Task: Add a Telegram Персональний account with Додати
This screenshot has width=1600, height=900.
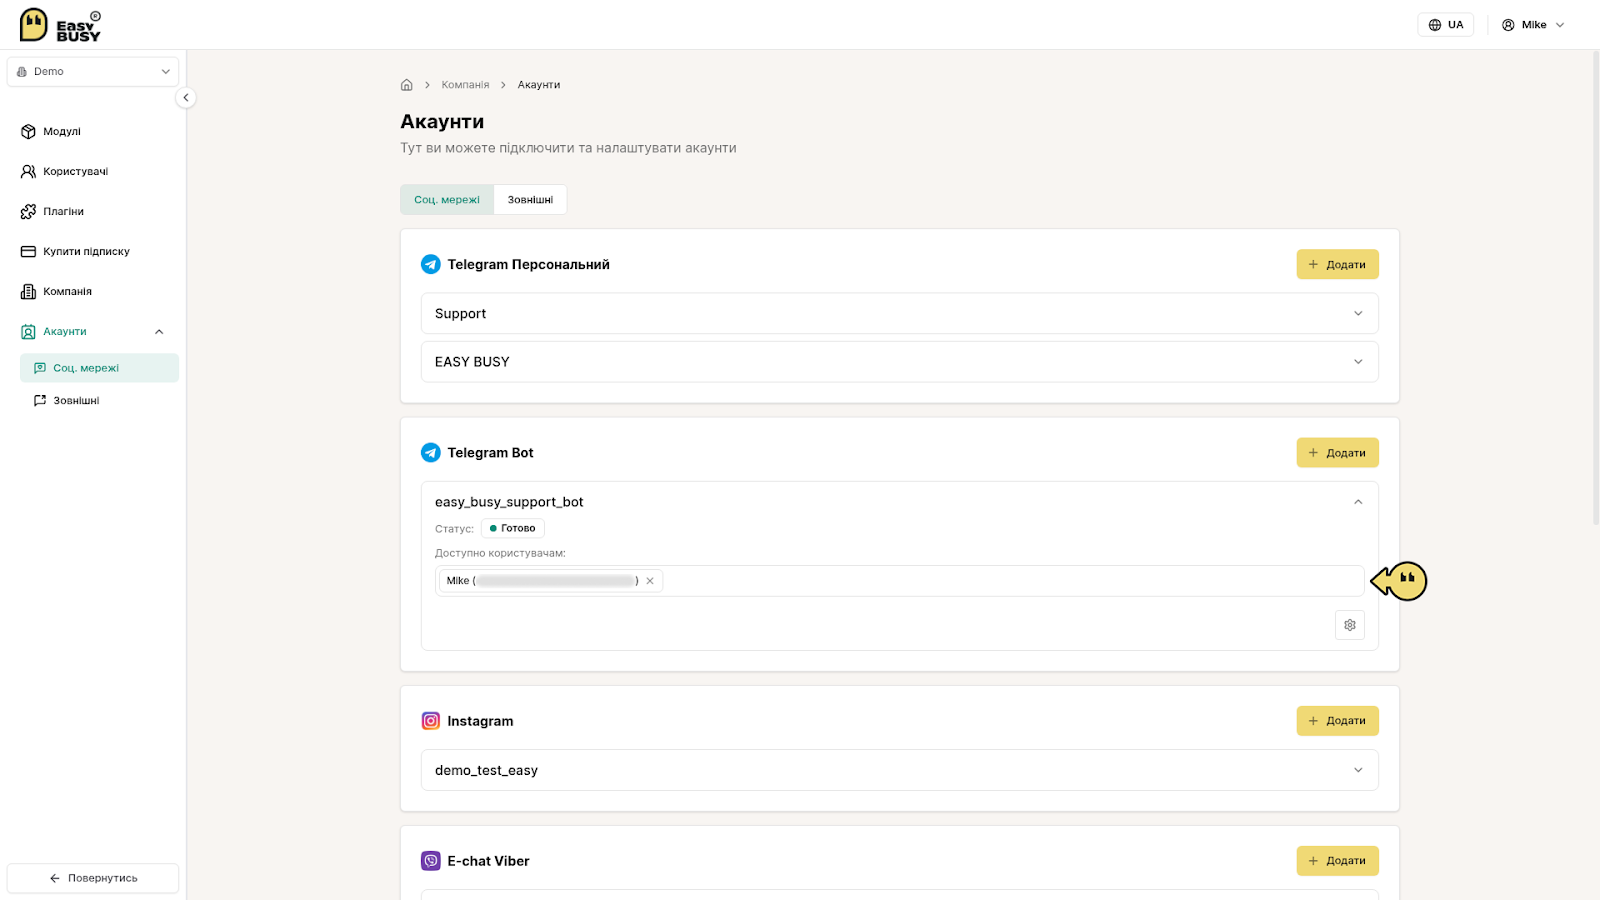Action: pyautogui.click(x=1337, y=264)
